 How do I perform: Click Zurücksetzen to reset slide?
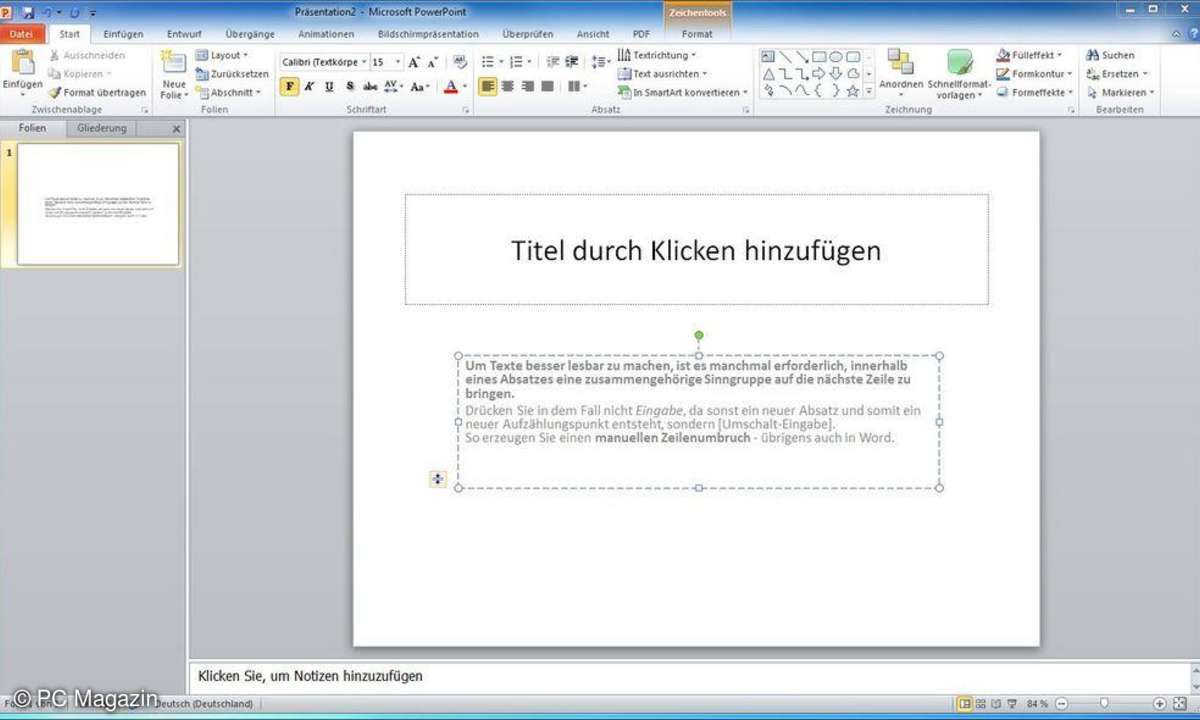pyautogui.click(x=232, y=74)
